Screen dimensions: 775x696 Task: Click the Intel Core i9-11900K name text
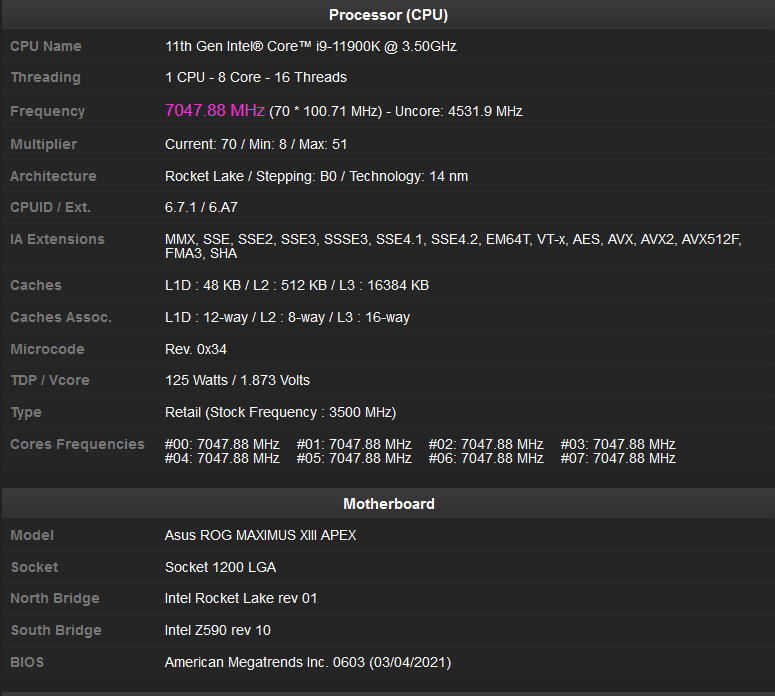coord(310,46)
